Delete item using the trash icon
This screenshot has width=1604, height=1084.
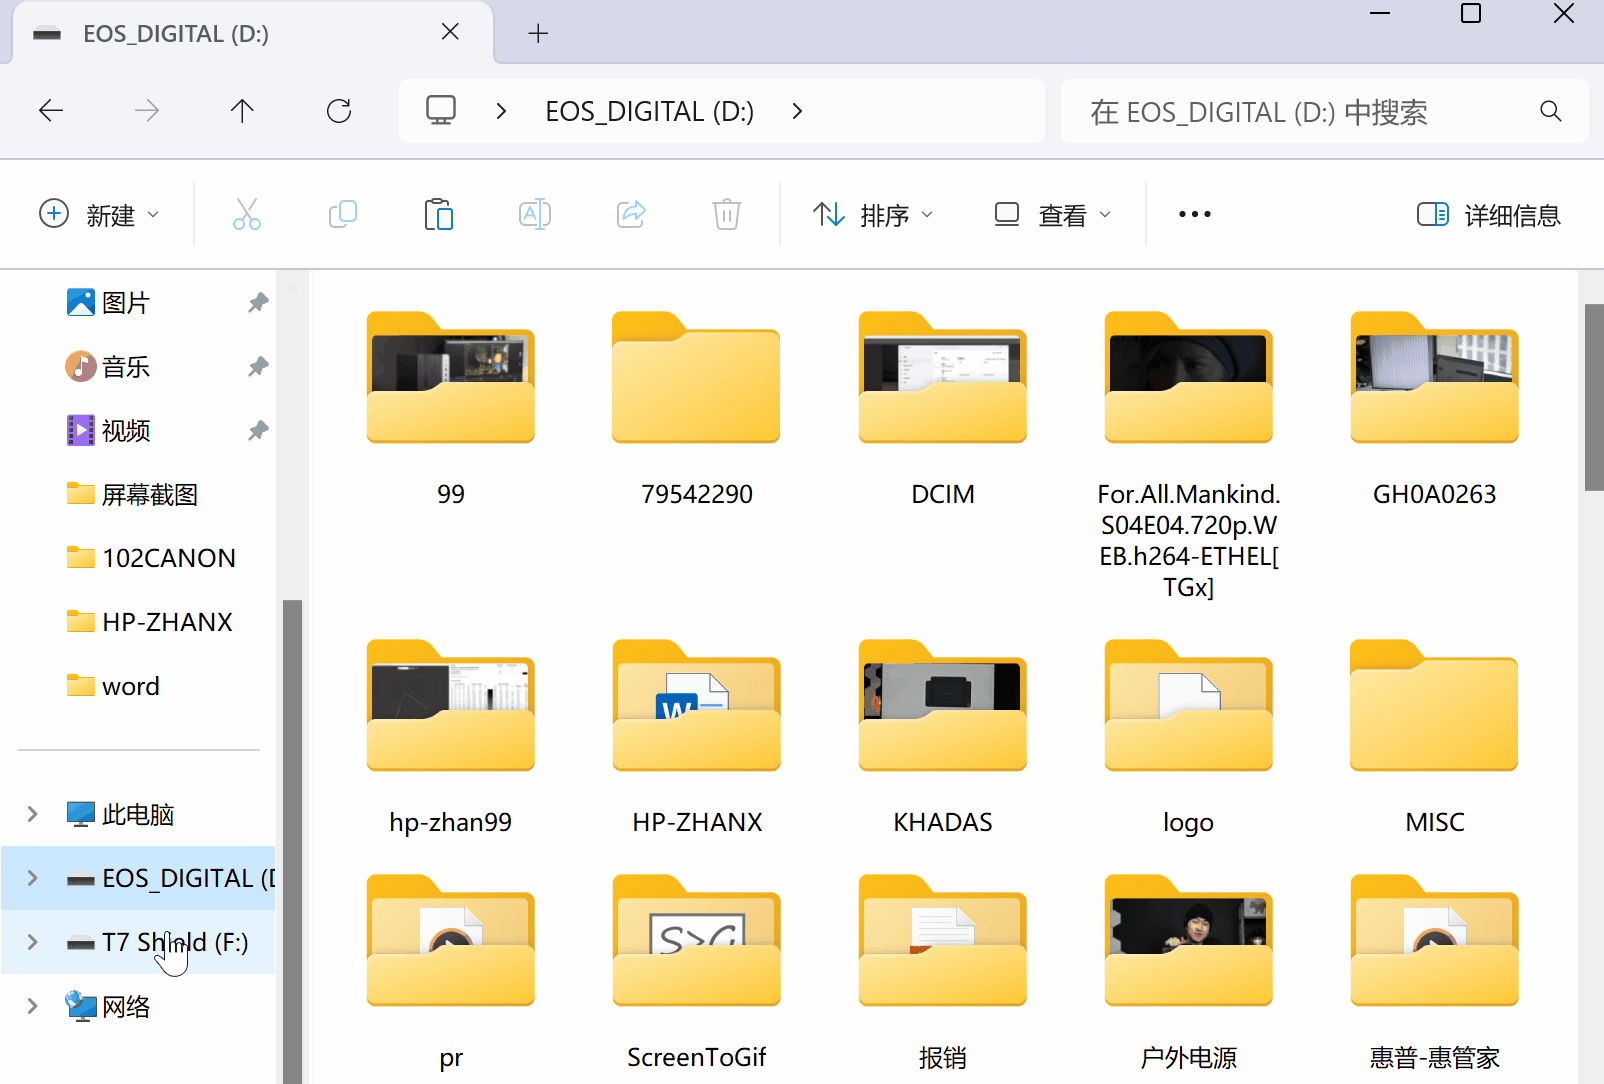[x=727, y=214]
